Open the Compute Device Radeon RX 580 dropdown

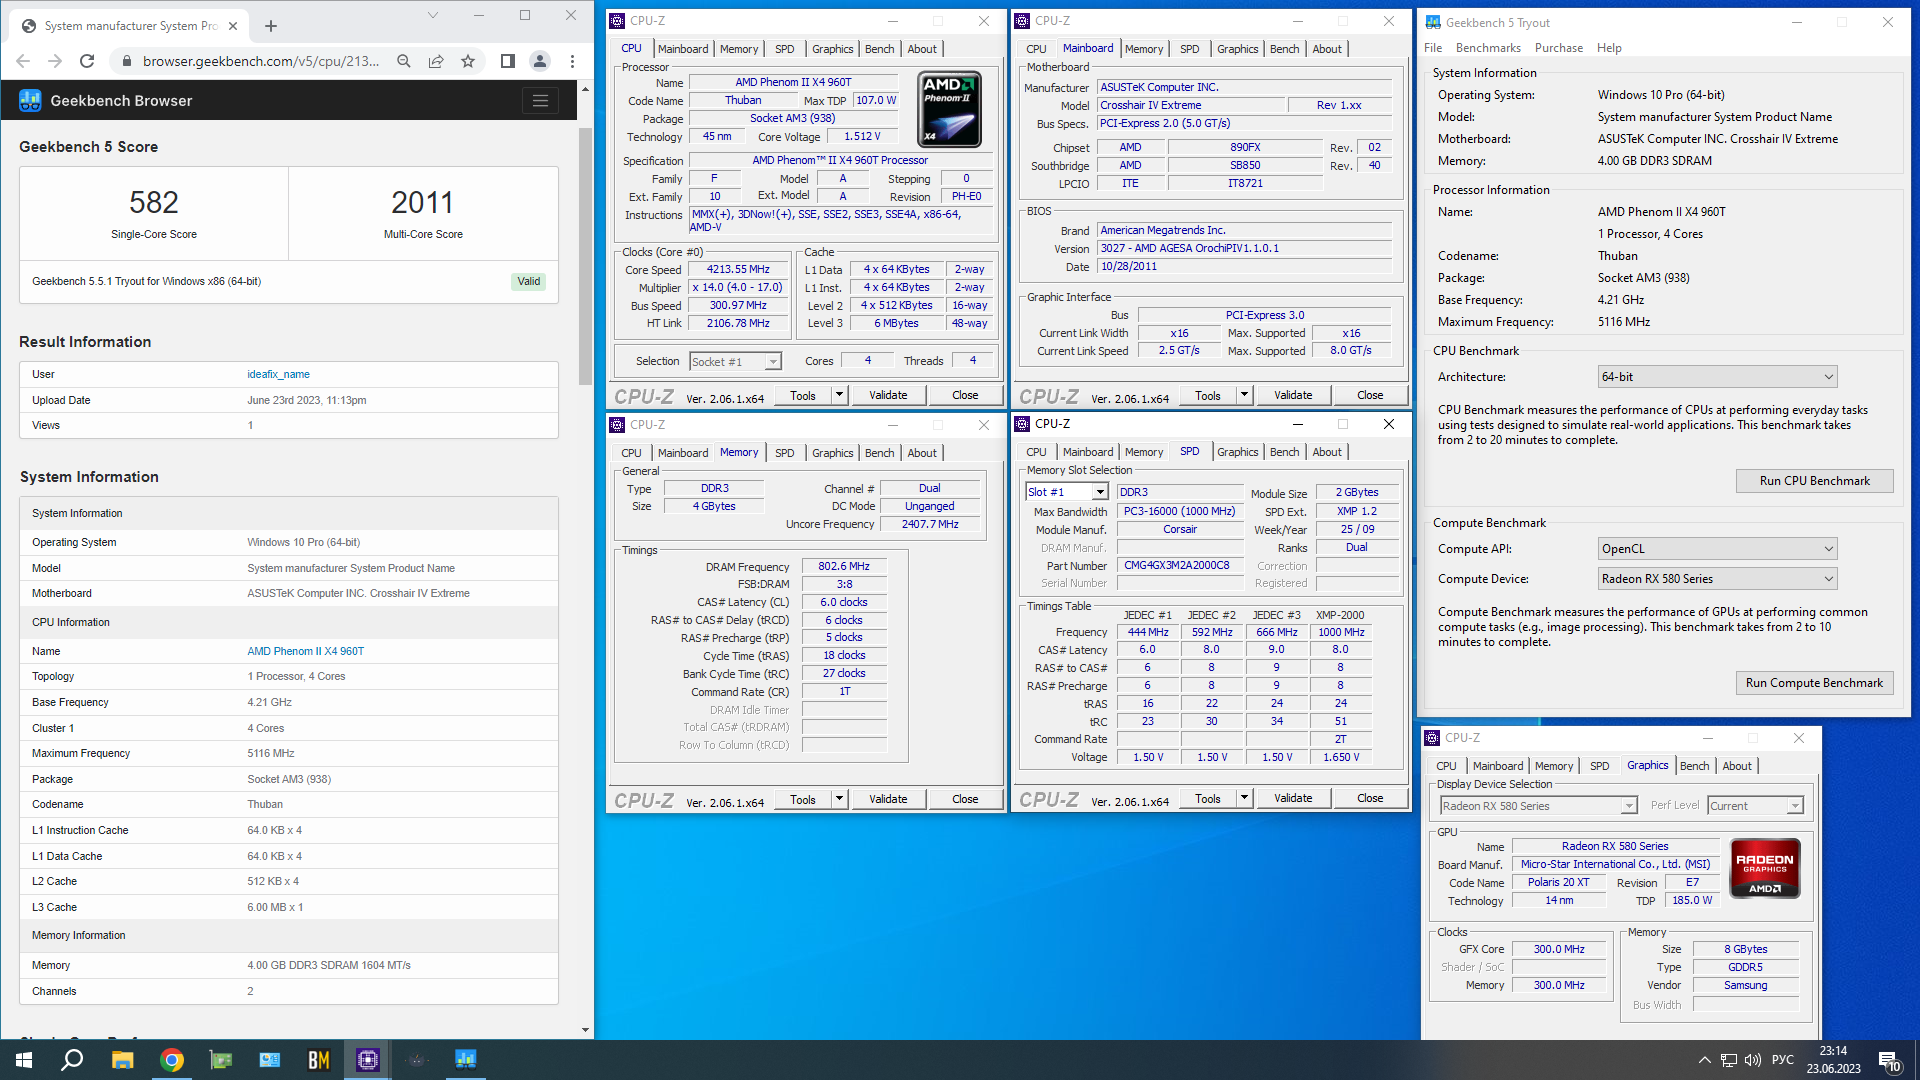pos(1717,579)
